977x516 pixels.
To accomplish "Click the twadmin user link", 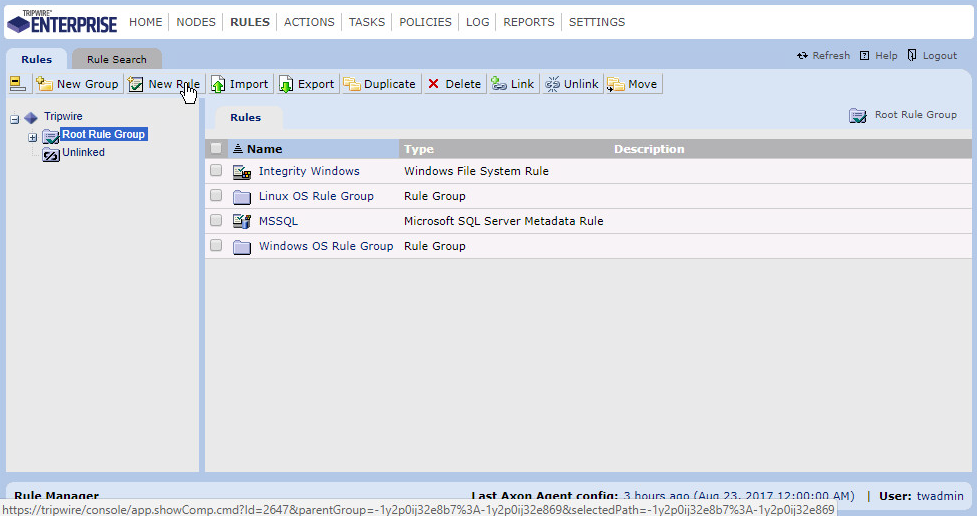I will (940, 496).
